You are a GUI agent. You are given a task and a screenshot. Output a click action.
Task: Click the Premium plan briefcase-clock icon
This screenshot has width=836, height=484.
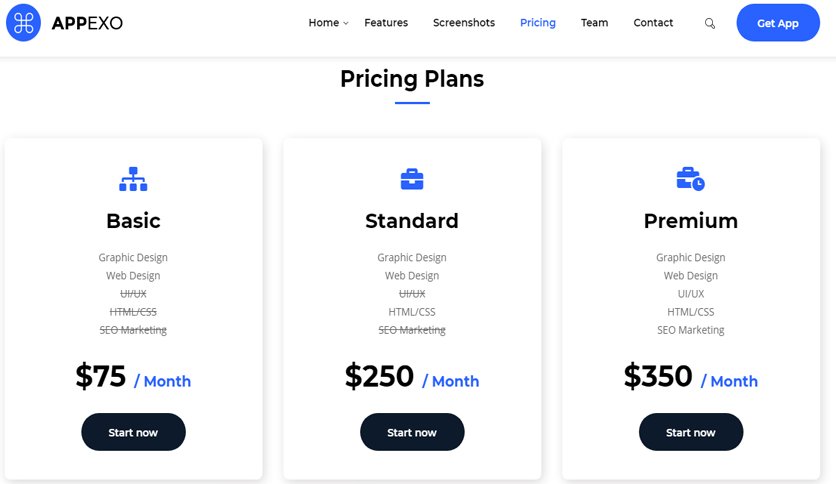click(690, 179)
